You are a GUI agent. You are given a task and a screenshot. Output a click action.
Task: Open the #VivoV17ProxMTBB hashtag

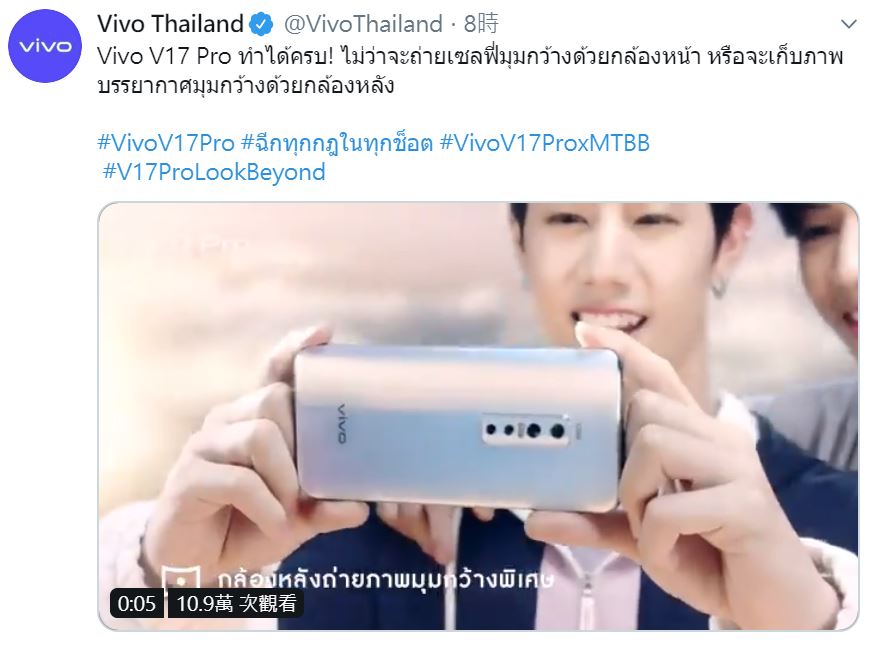pyautogui.click(x=545, y=143)
